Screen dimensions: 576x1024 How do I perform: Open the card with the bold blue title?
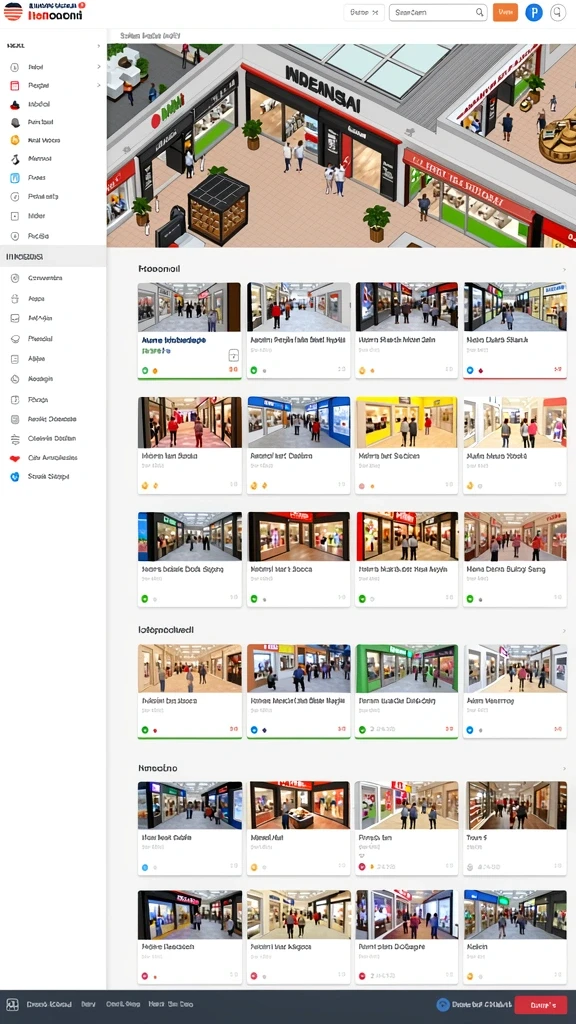click(x=189, y=330)
